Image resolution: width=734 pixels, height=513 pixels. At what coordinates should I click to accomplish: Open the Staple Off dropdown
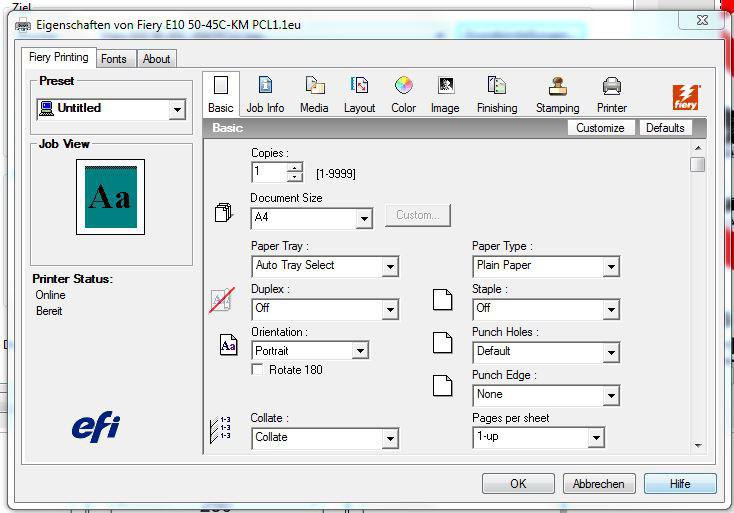pyautogui.click(x=611, y=309)
